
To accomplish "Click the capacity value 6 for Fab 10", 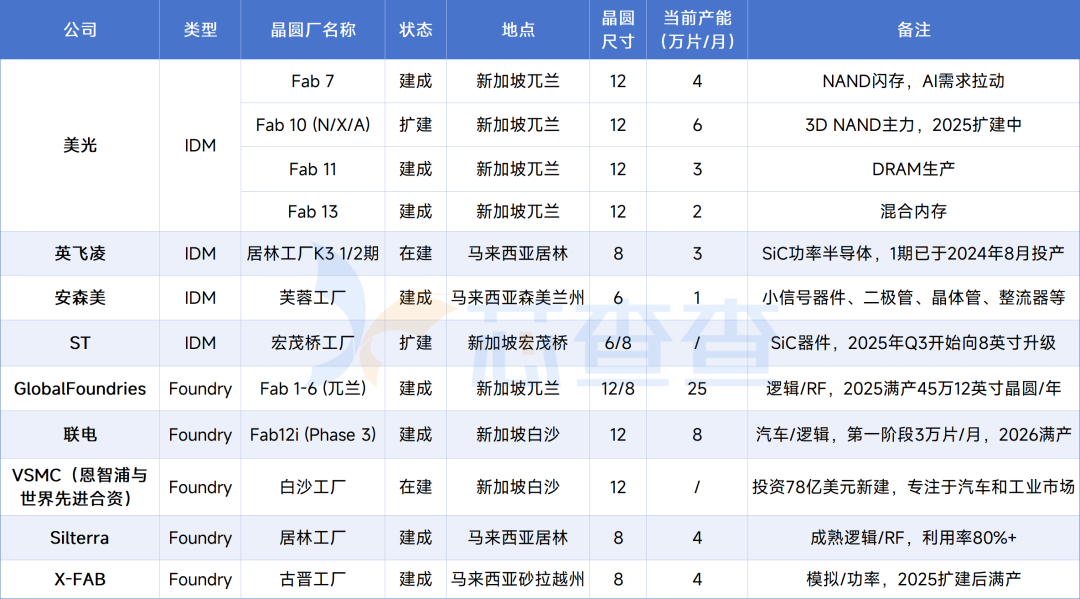I will tap(697, 125).
